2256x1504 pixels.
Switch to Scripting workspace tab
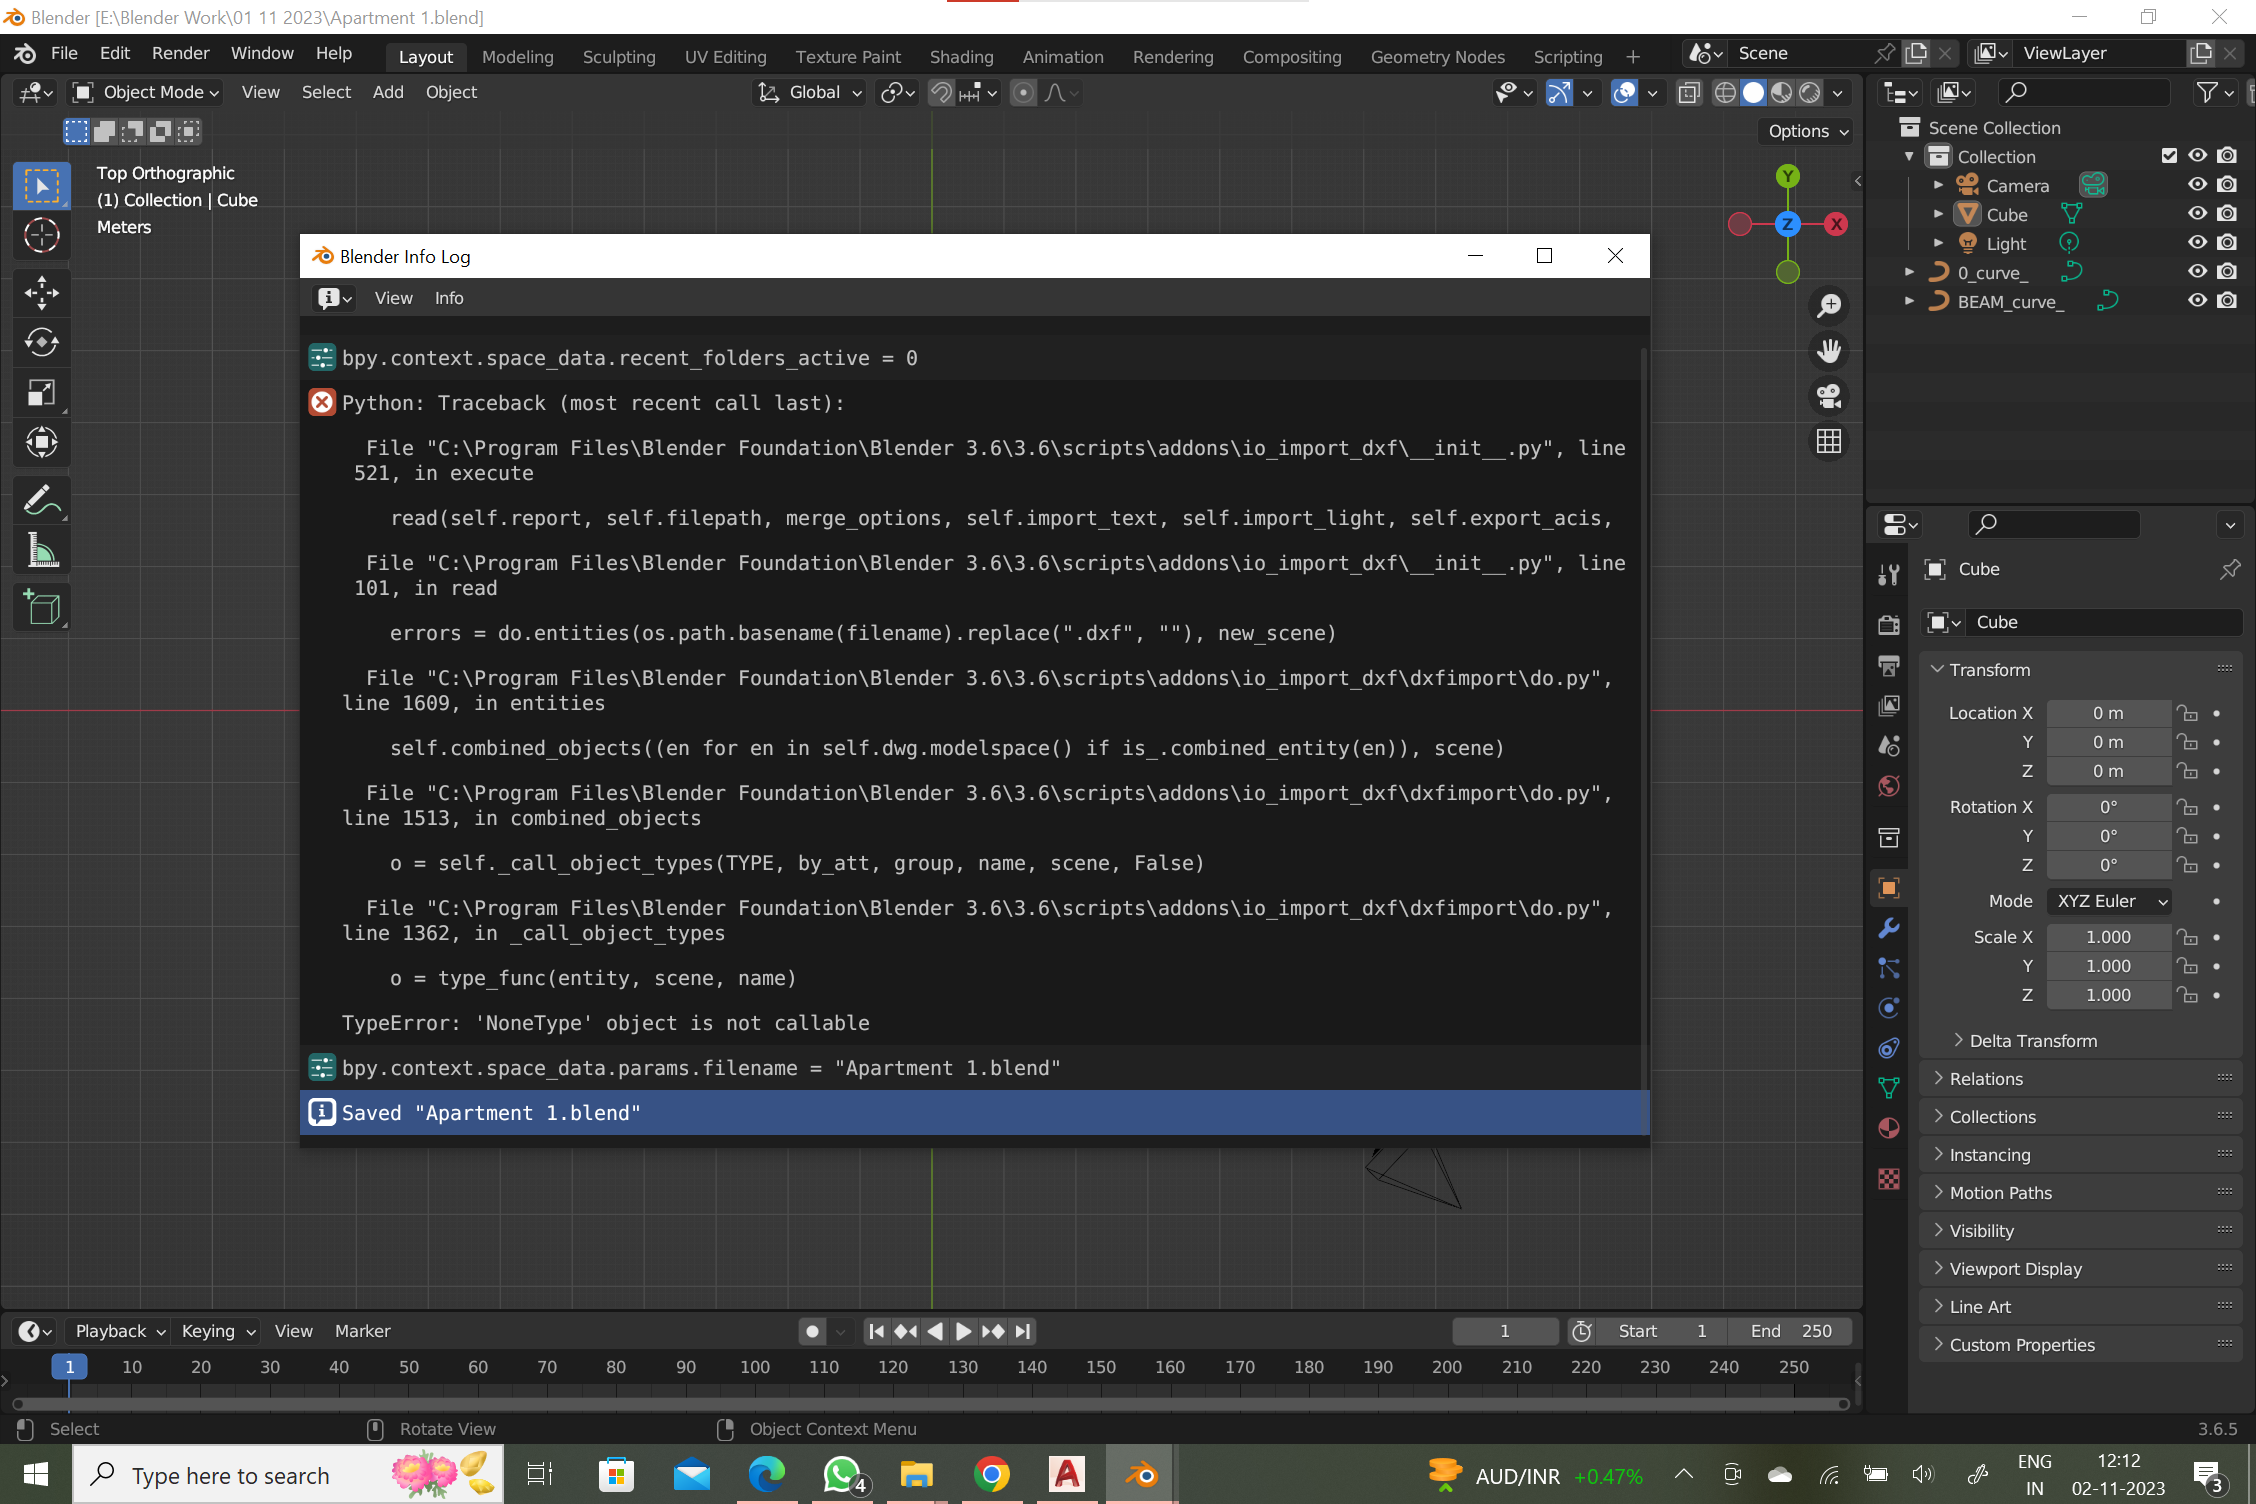(x=1567, y=57)
